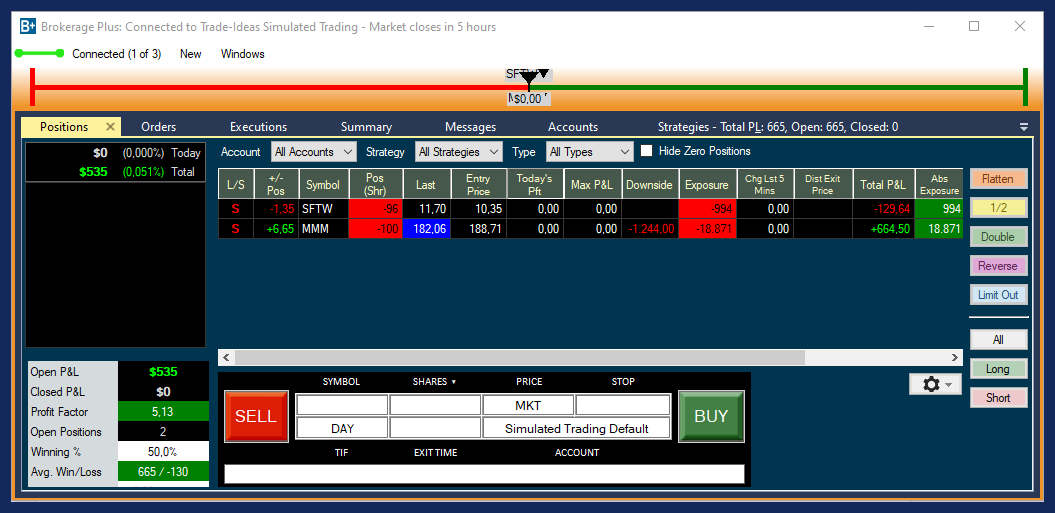Click the DAY time-in-force field
Image resolution: width=1055 pixels, height=513 pixels.
342,429
